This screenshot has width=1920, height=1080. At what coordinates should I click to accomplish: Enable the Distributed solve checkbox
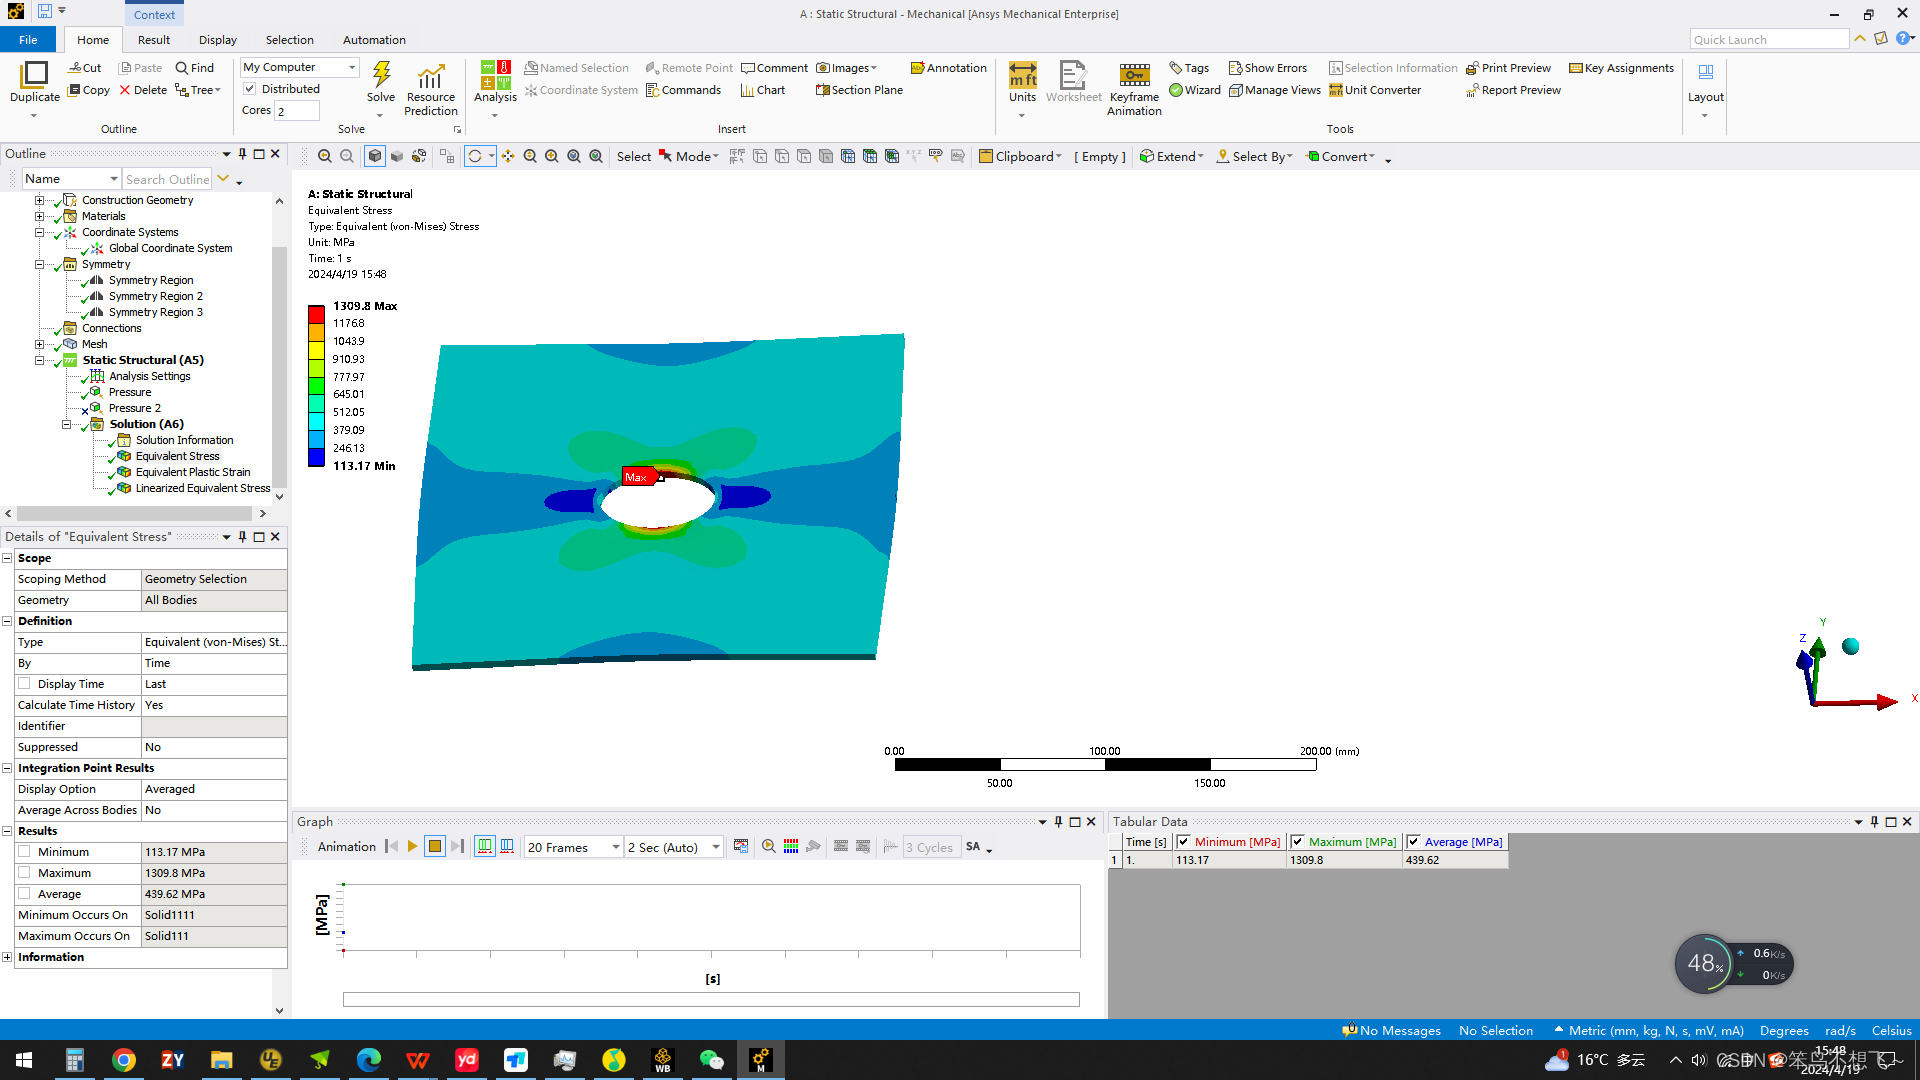(250, 89)
